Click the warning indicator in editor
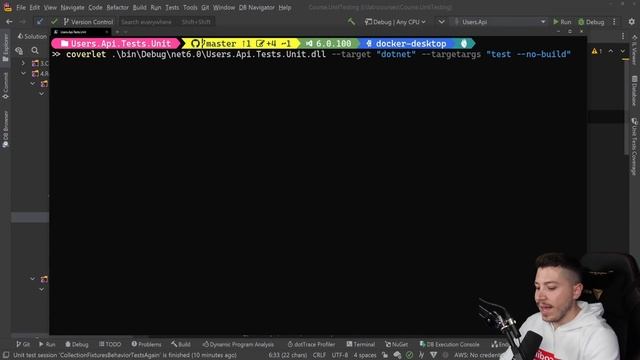Viewport: 640px width, 360px height. (597, 51)
